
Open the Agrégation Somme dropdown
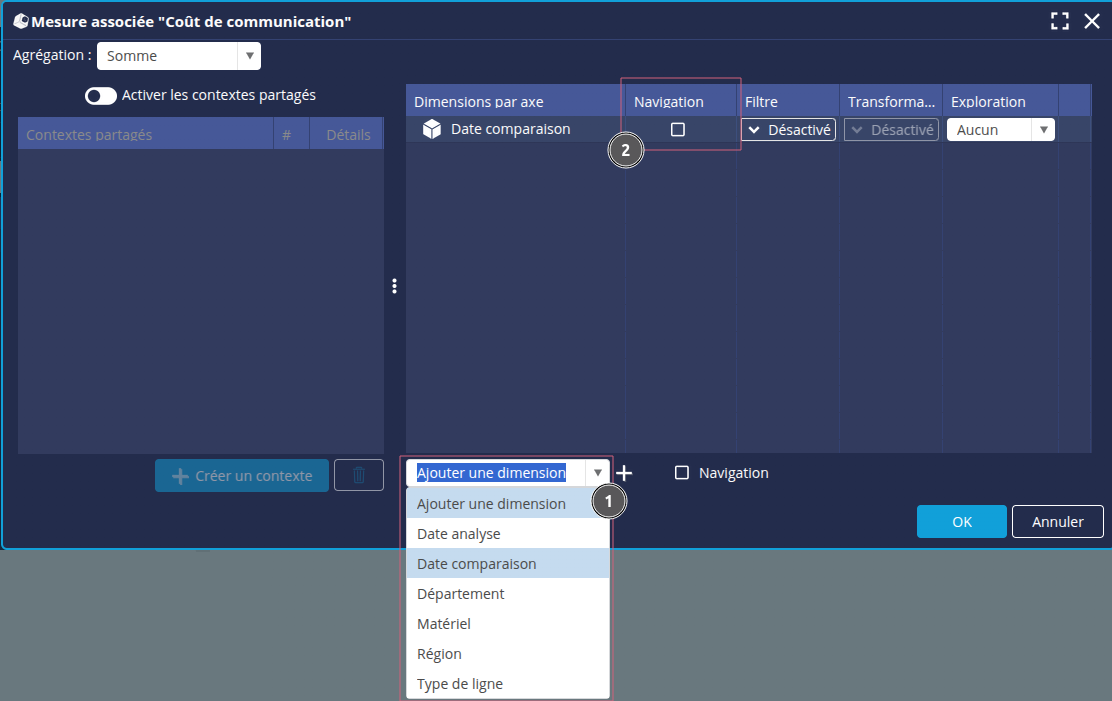point(178,56)
